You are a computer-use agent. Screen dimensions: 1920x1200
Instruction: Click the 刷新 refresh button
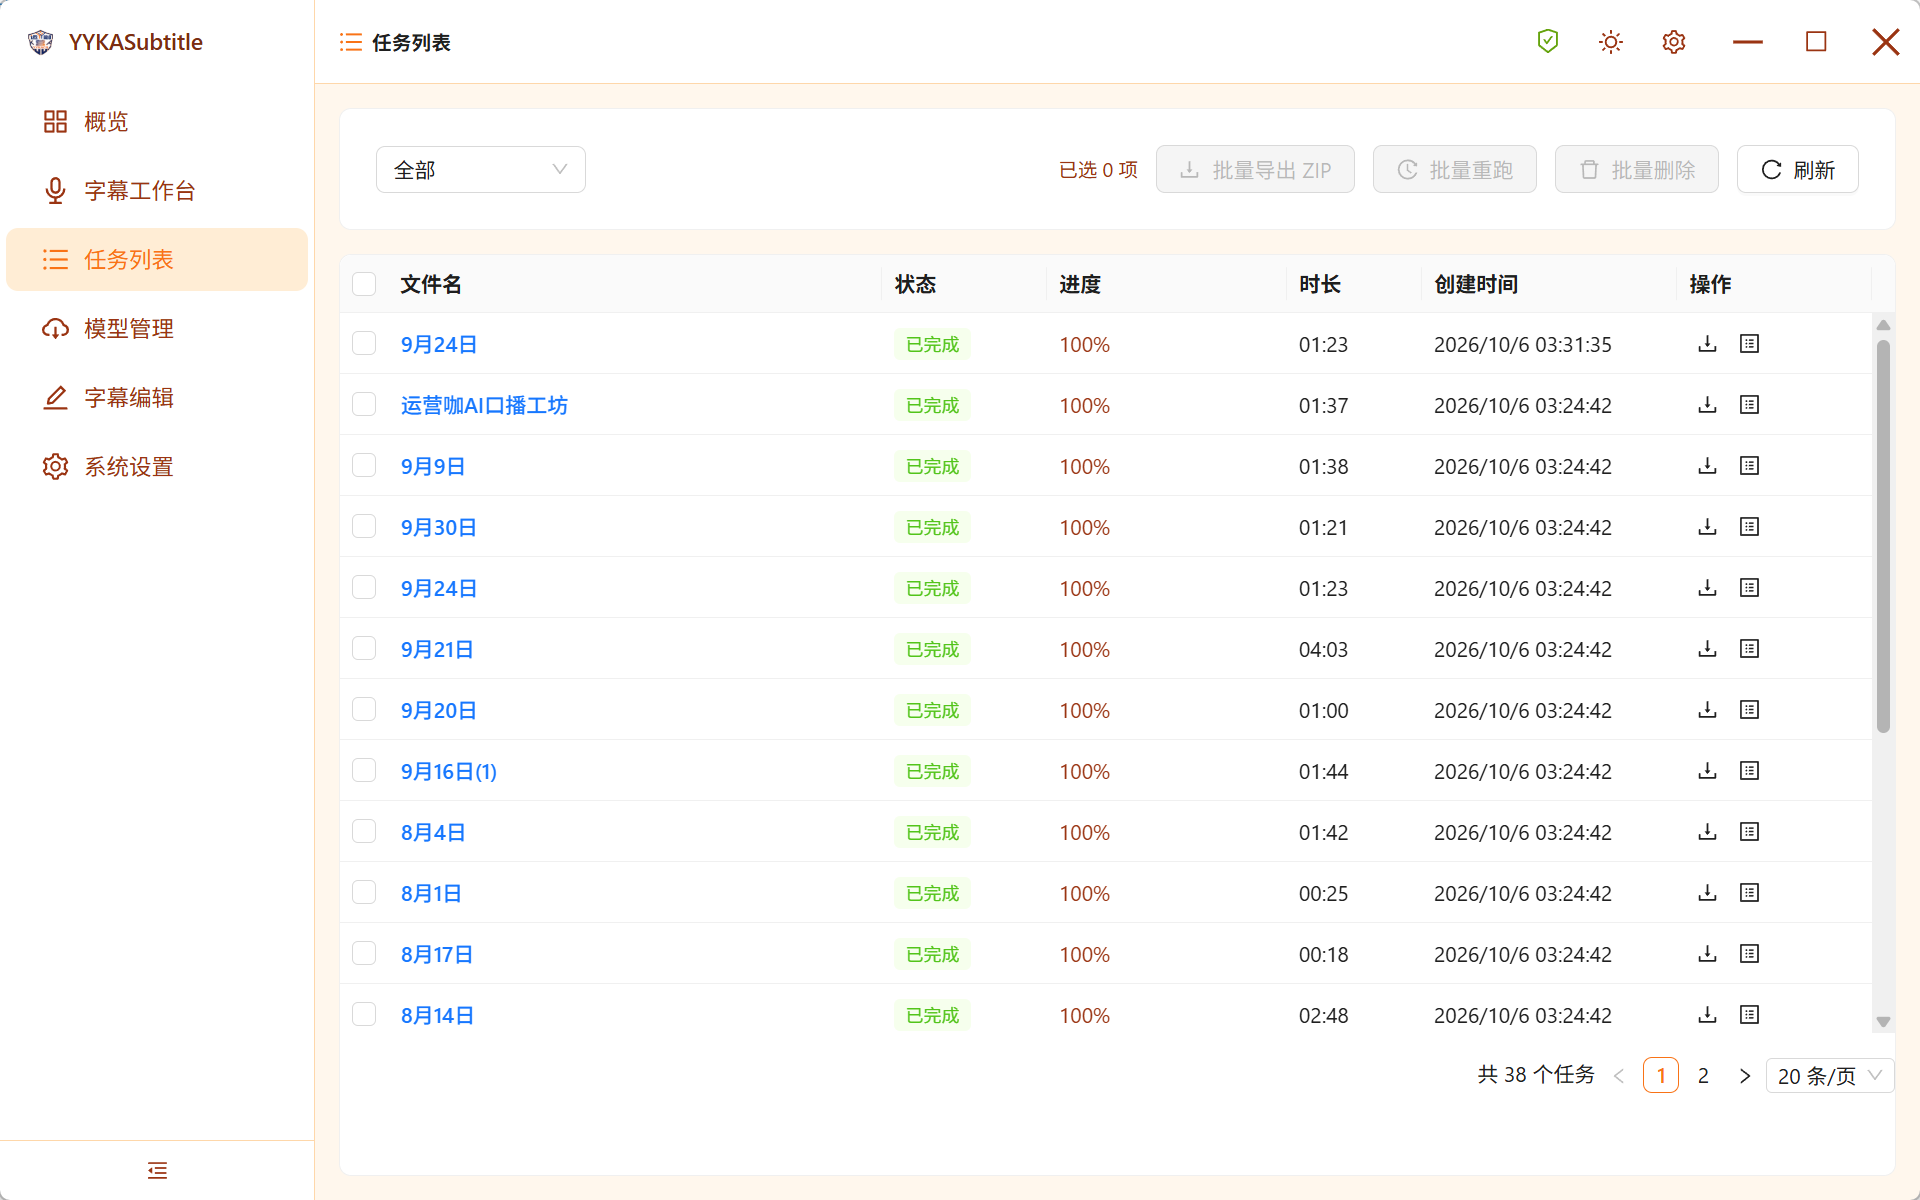pyautogui.click(x=1797, y=170)
